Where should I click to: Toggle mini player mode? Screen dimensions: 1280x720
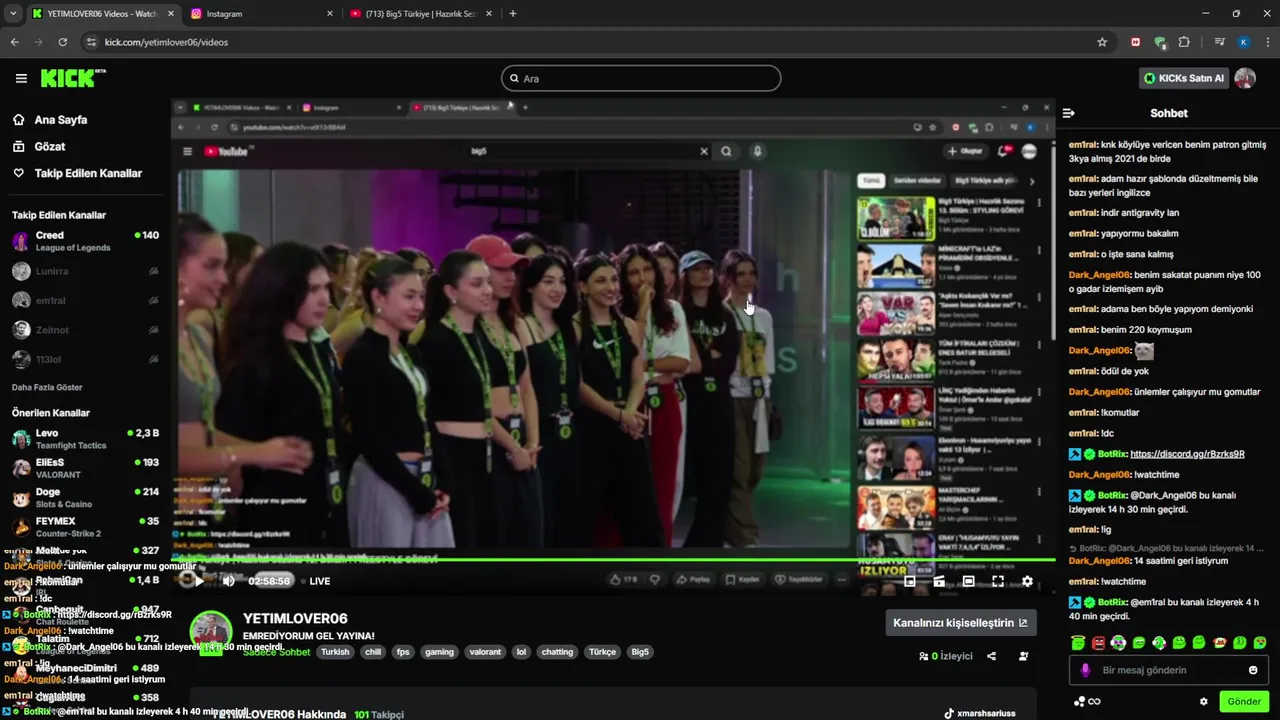tap(910, 581)
